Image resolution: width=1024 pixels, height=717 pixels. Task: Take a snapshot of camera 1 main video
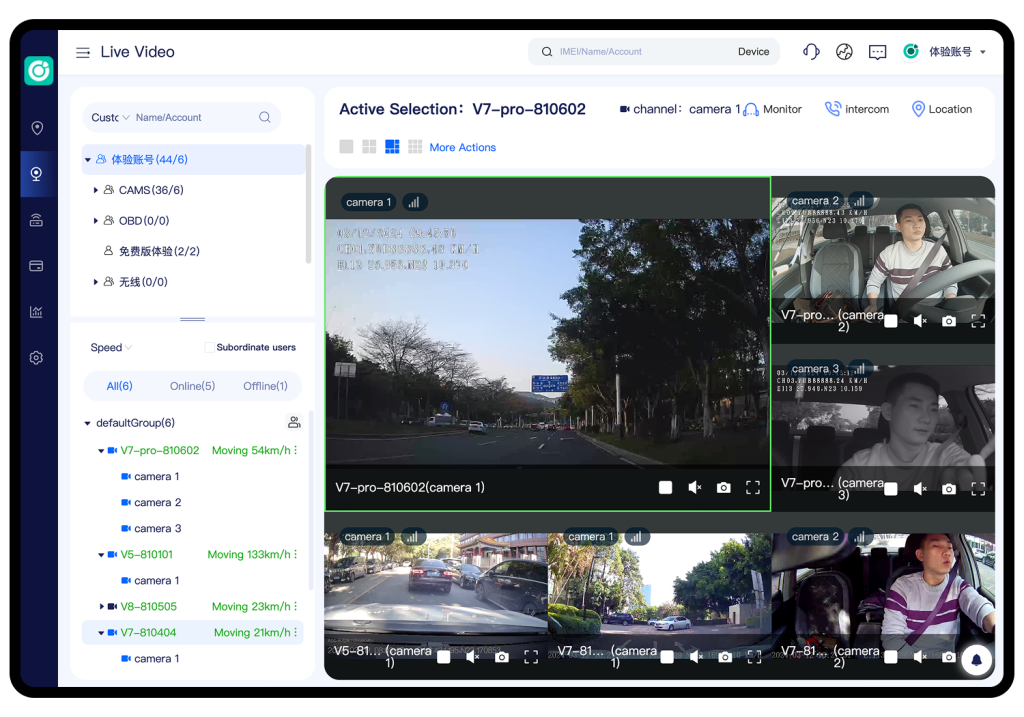pos(723,487)
